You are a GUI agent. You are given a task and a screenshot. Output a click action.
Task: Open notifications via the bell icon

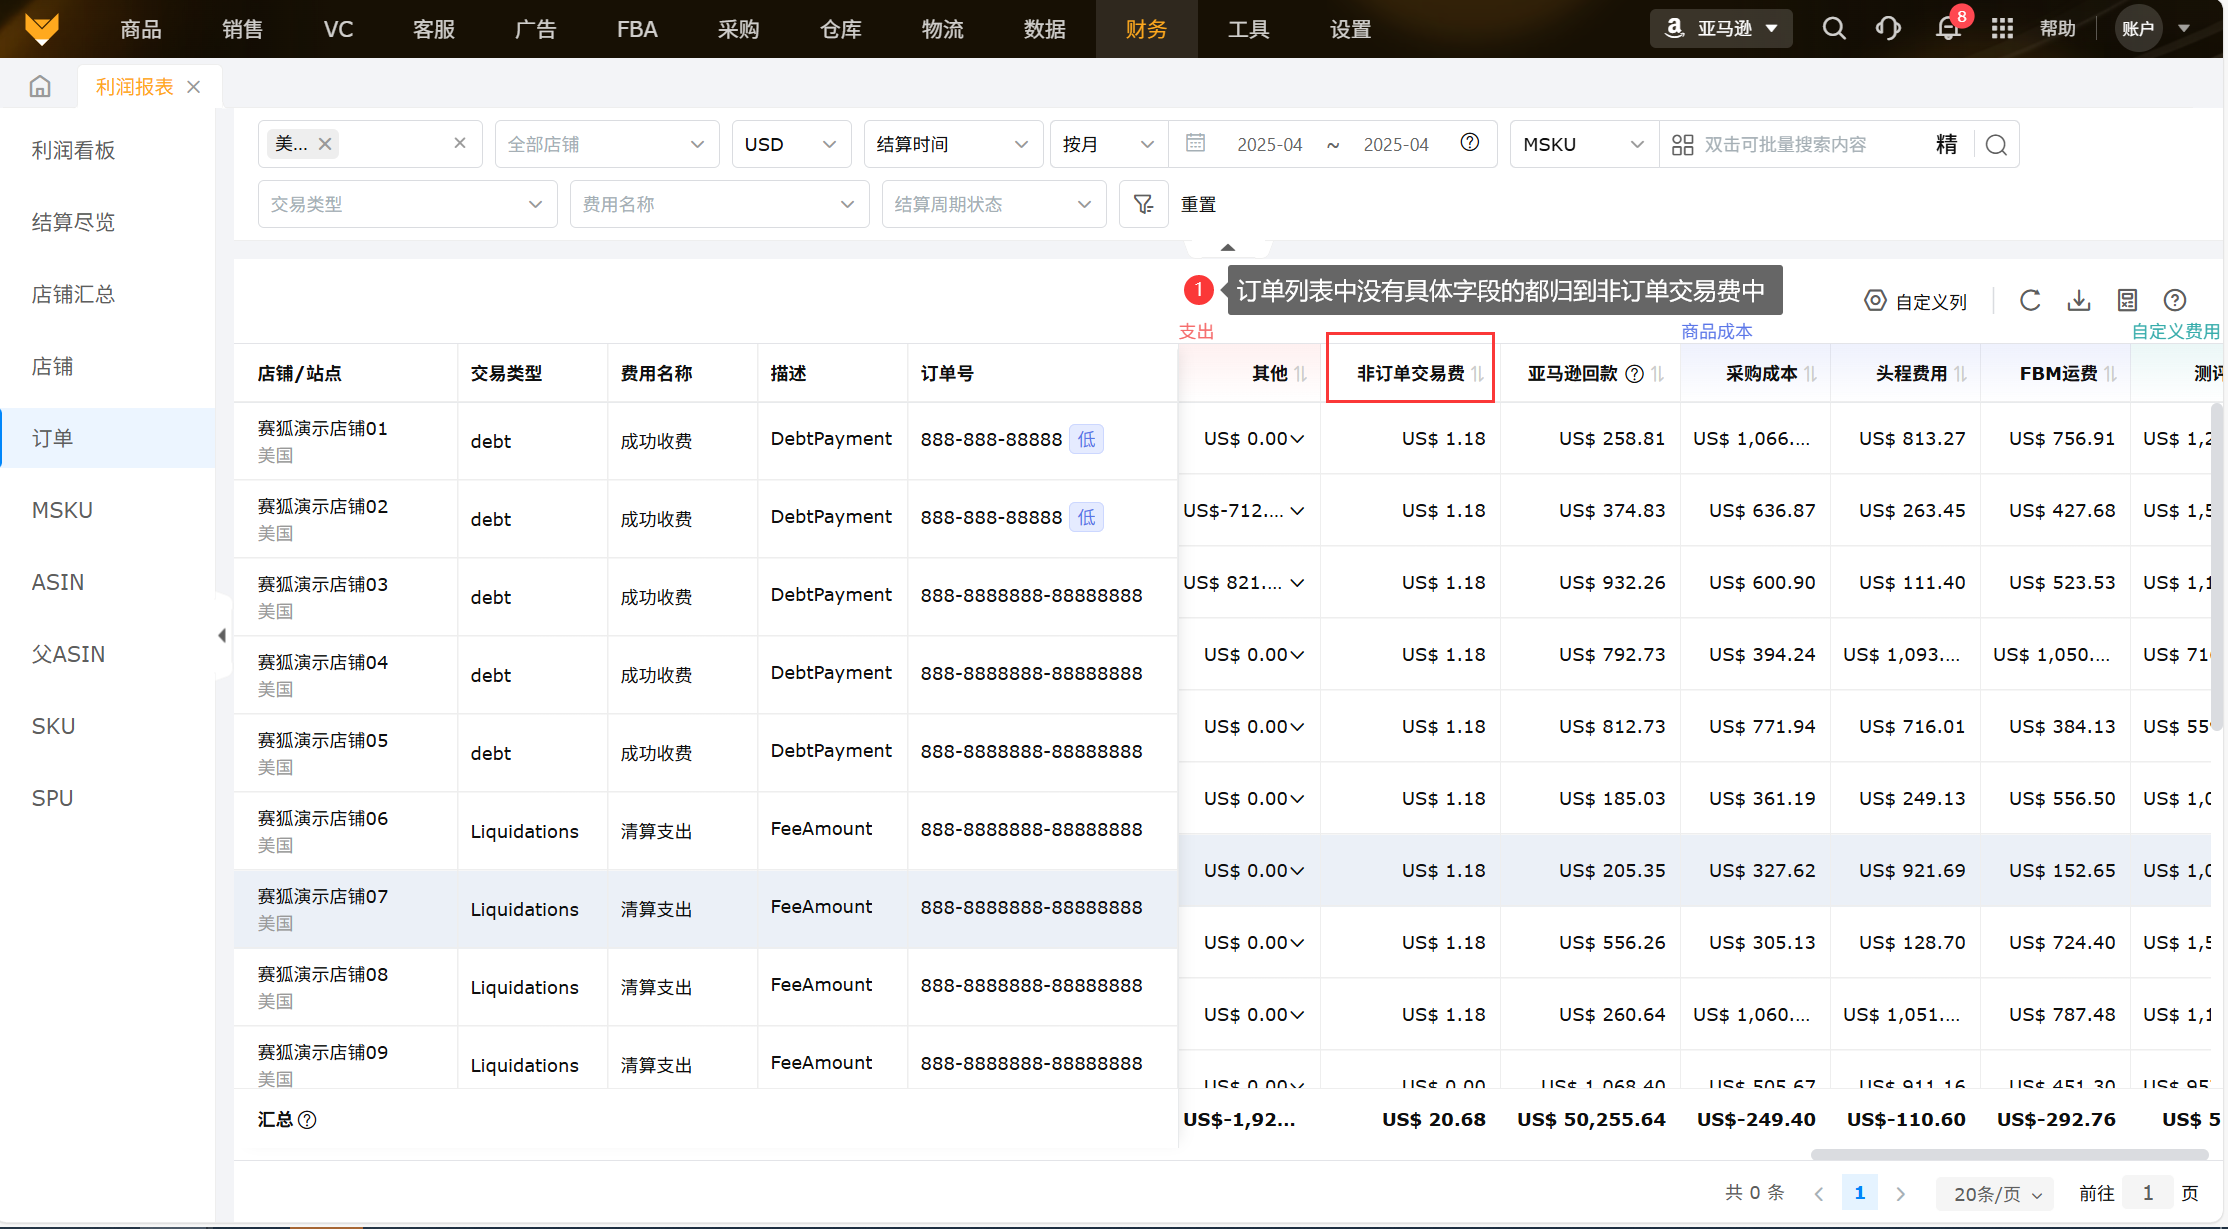[1948, 28]
